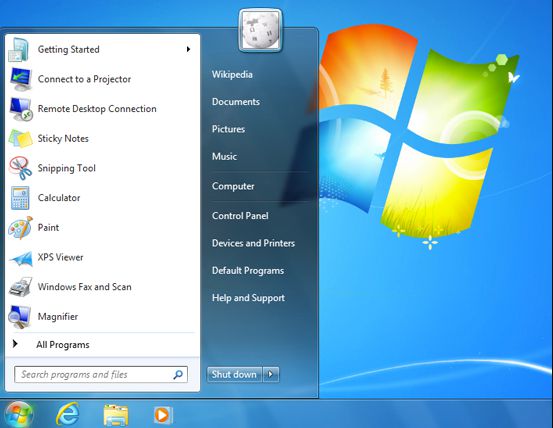Click the Magnifier icon

[19, 317]
